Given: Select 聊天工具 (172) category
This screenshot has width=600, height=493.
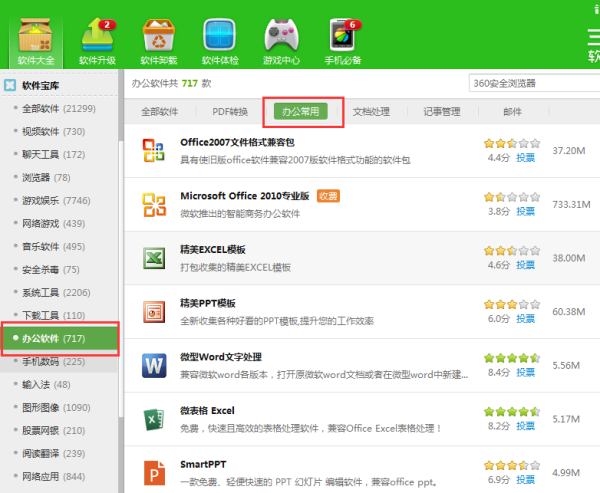Looking at the screenshot, I should (x=59, y=155).
